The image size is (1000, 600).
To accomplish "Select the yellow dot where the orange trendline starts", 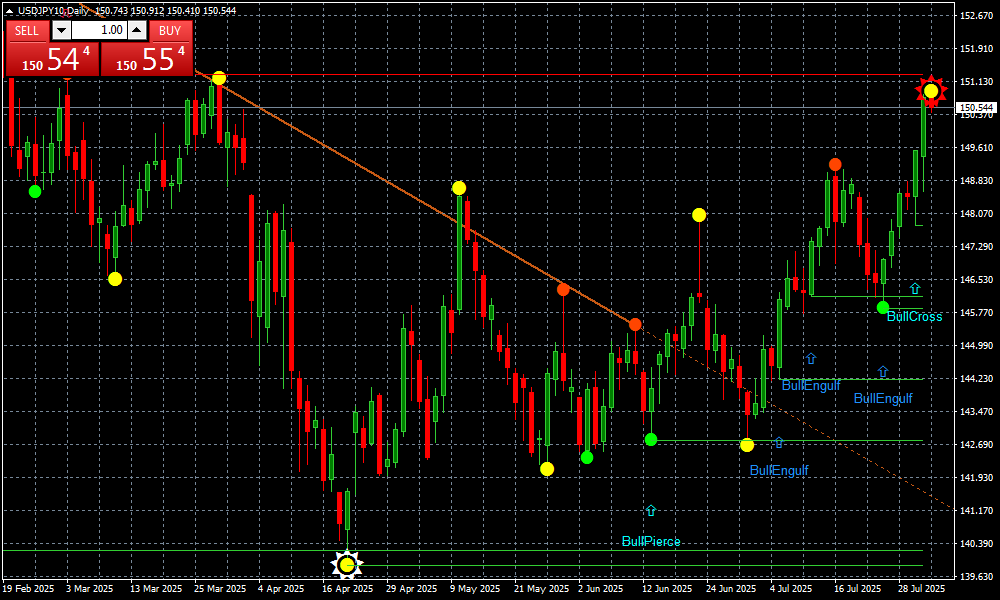I will [219, 78].
